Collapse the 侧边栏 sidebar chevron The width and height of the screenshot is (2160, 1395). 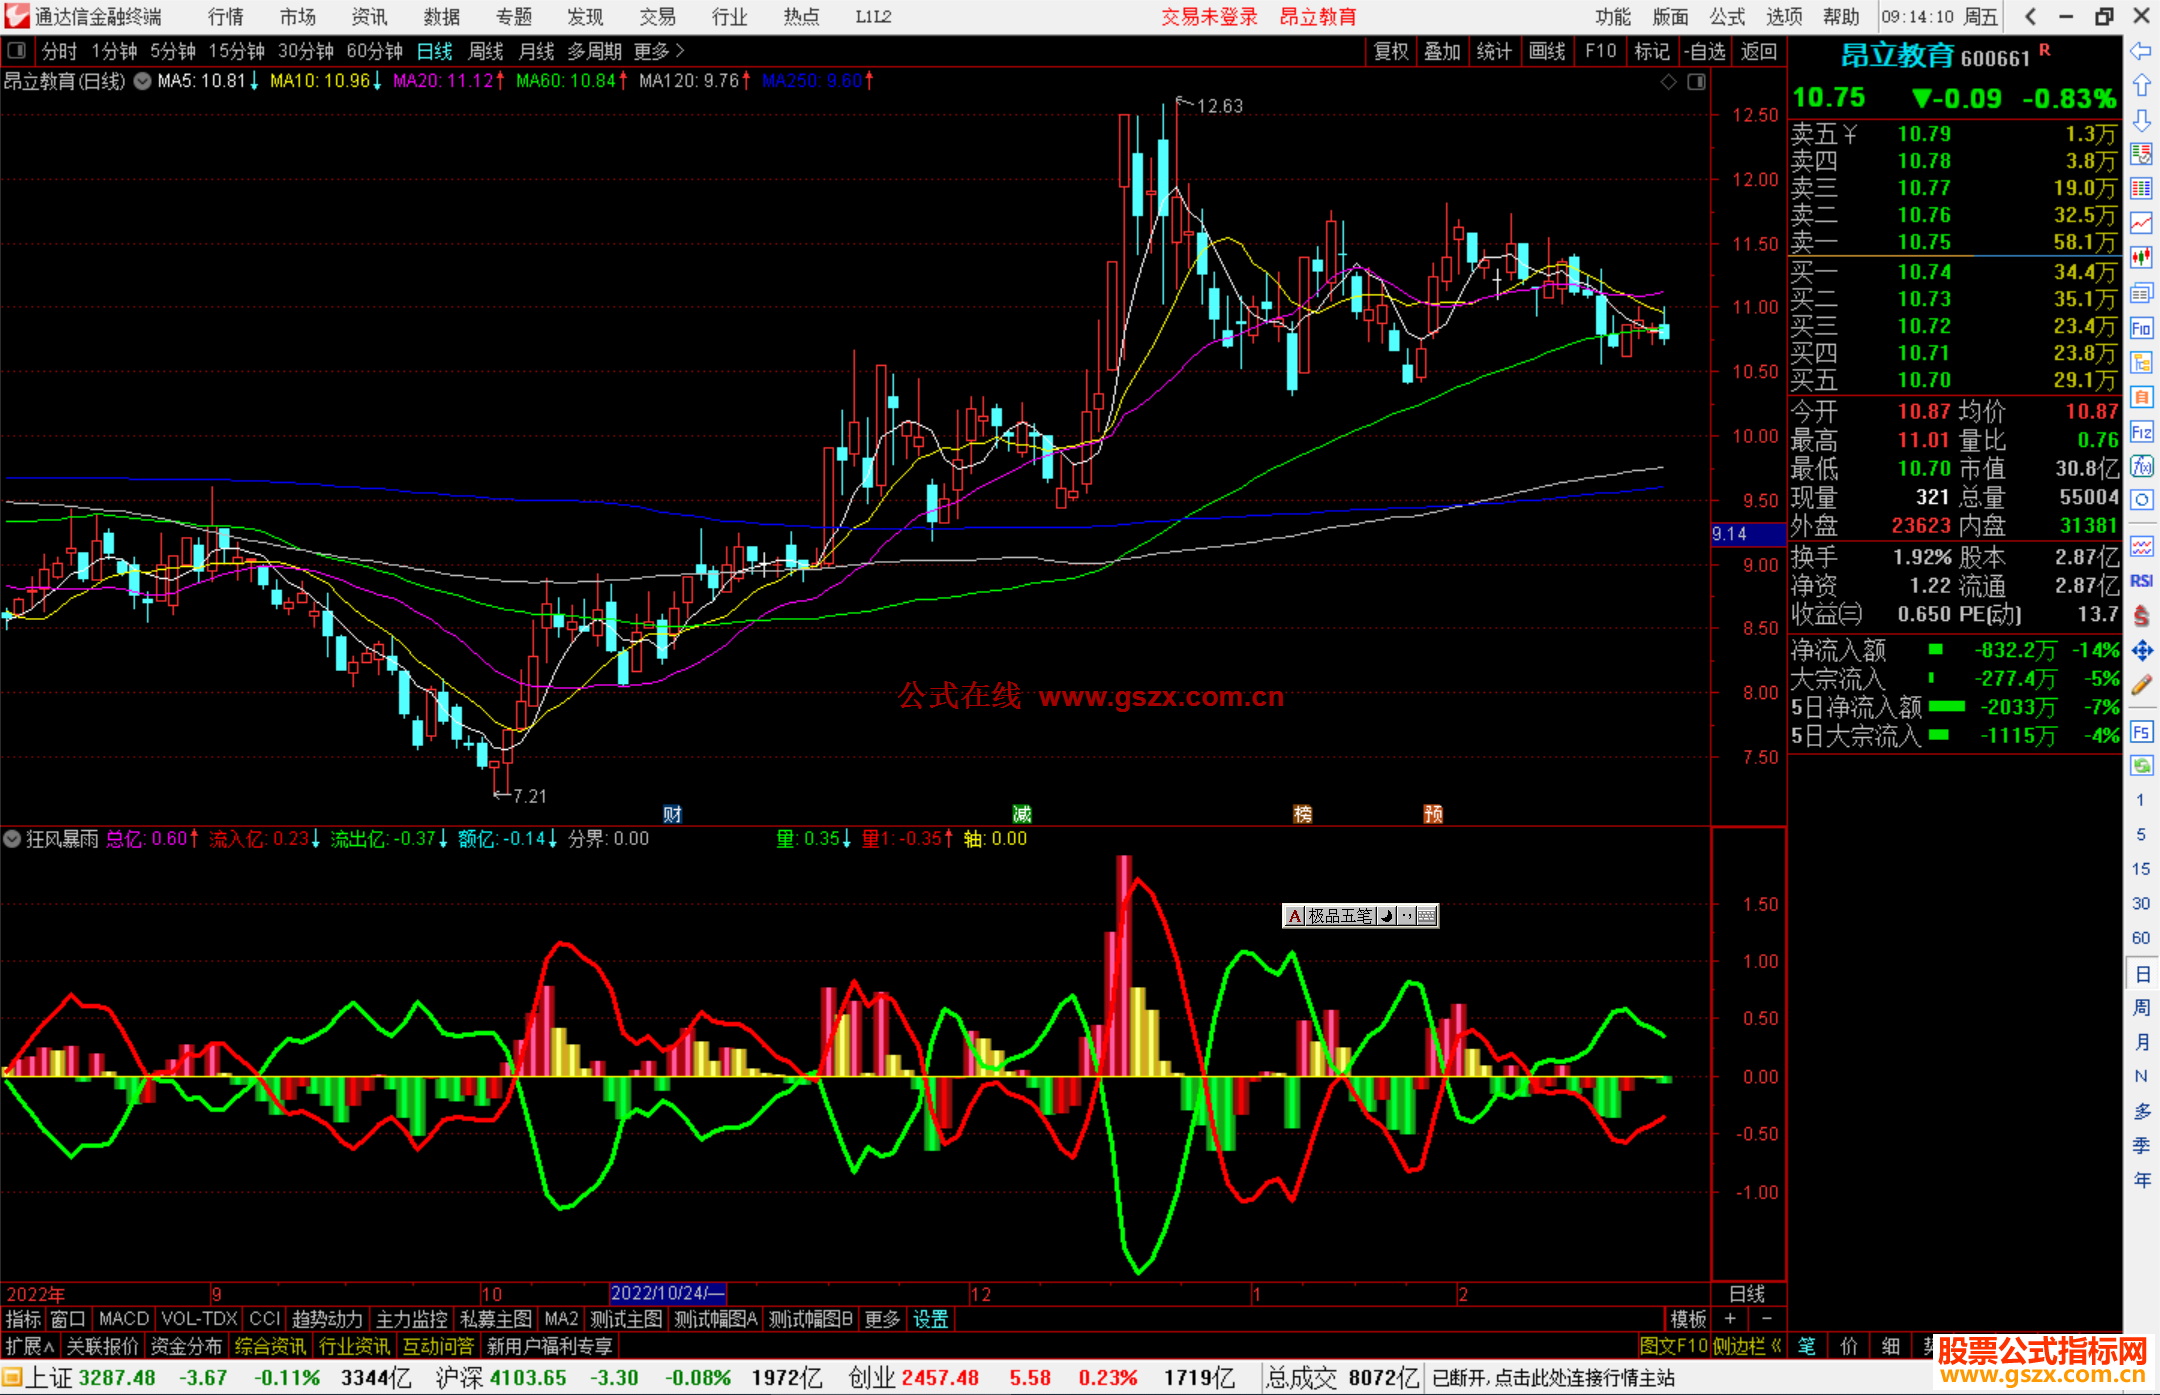click(x=1776, y=1346)
